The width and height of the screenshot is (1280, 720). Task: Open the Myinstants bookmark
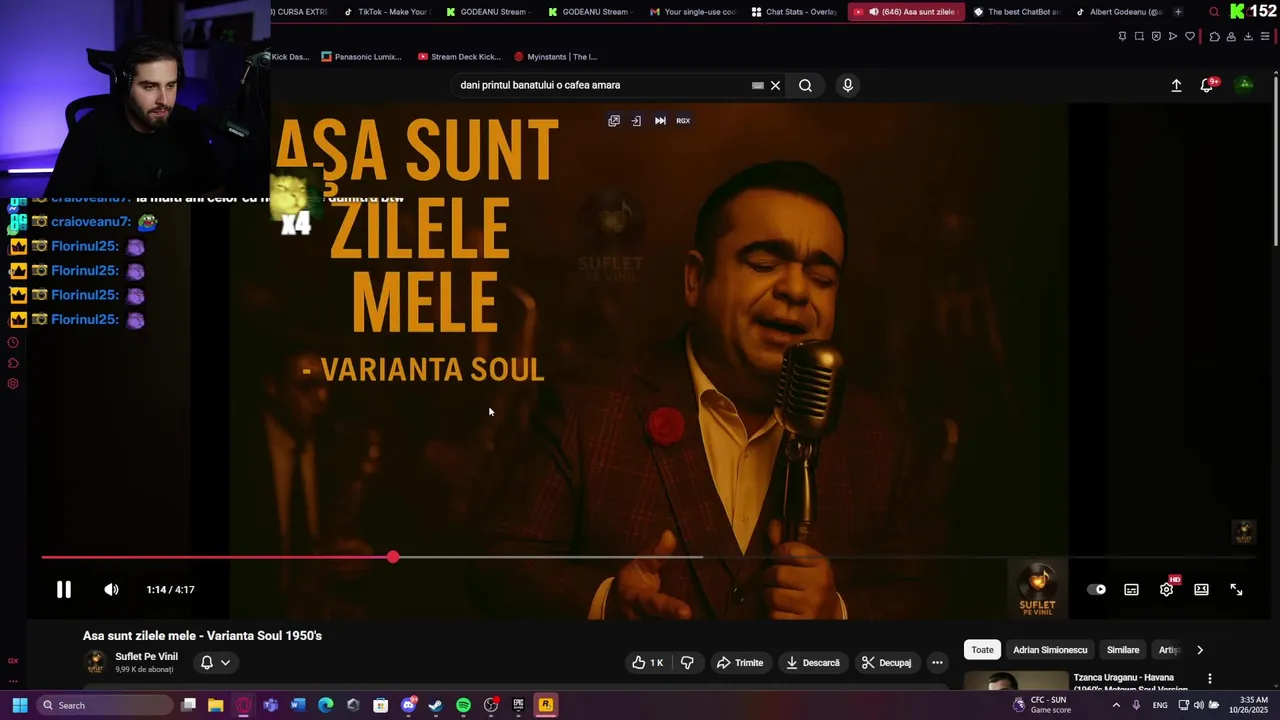coord(555,57)
